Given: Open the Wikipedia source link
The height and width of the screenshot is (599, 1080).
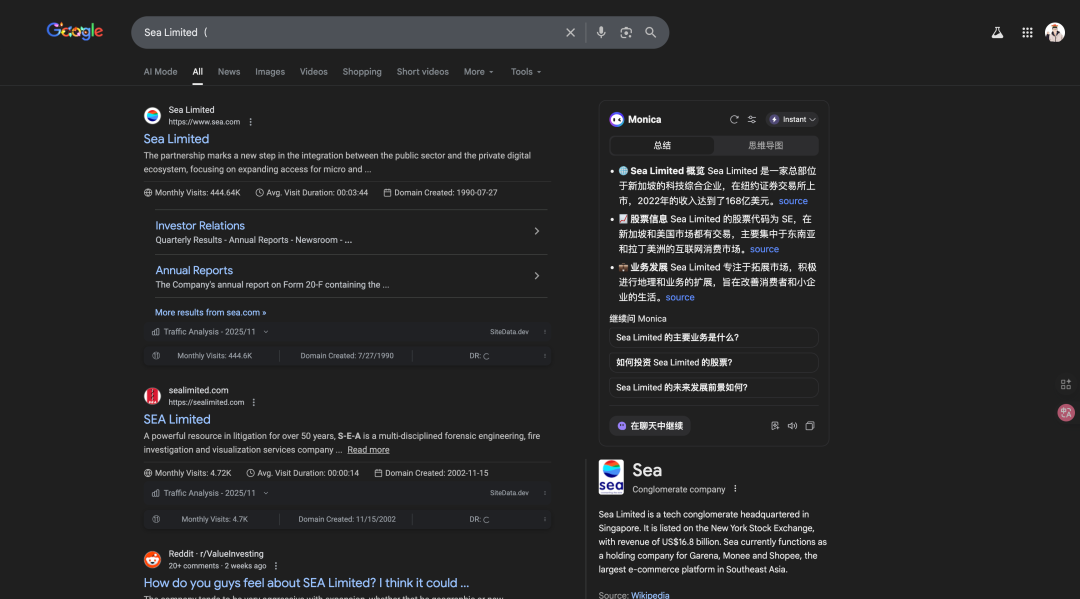Looking at the screenshot, I should (650, 595).
